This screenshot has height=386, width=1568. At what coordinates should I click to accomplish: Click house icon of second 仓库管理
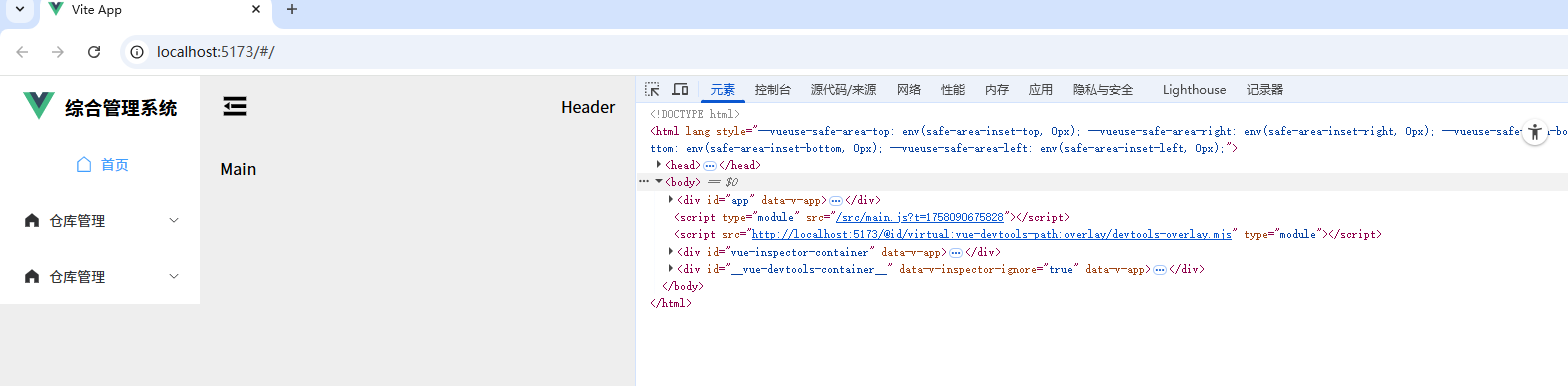(x=31, y=277)
